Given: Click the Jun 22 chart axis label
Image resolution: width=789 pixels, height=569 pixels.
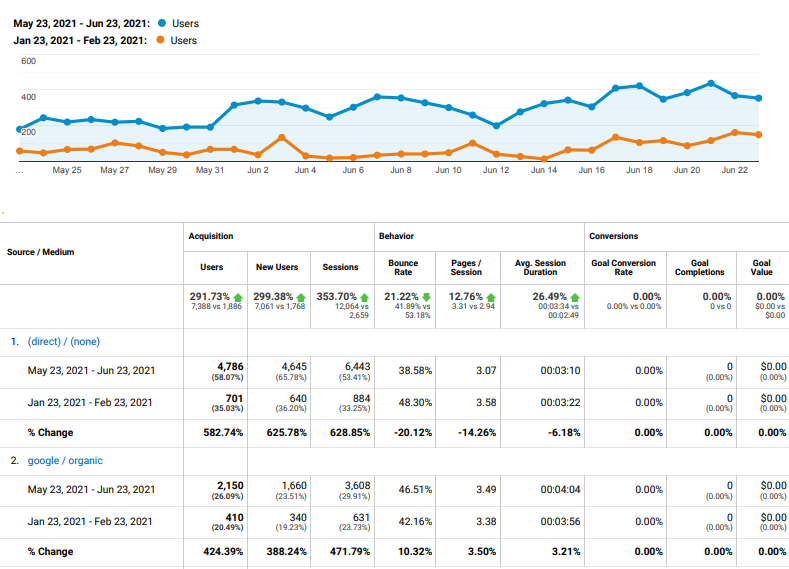Looking at the screenshot, I should point(735,170).
